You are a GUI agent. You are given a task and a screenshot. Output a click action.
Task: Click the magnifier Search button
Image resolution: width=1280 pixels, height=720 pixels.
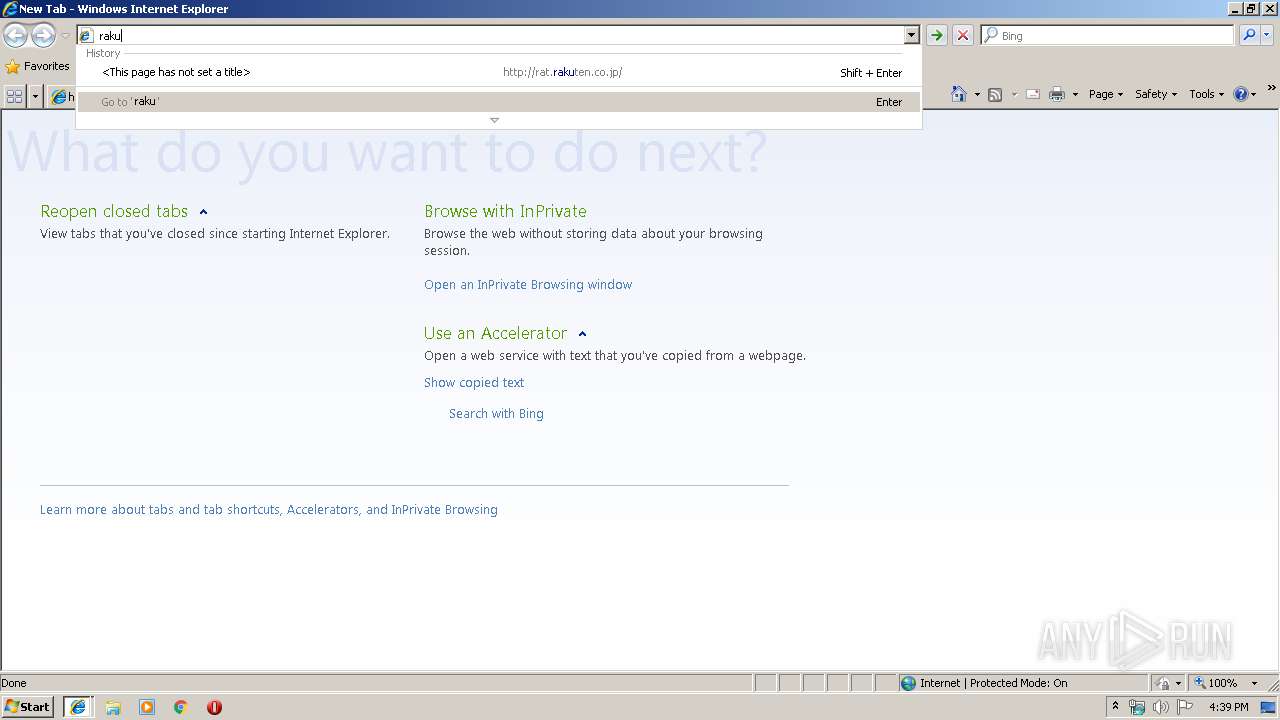pyautogui.click(x=1248, y=35)
